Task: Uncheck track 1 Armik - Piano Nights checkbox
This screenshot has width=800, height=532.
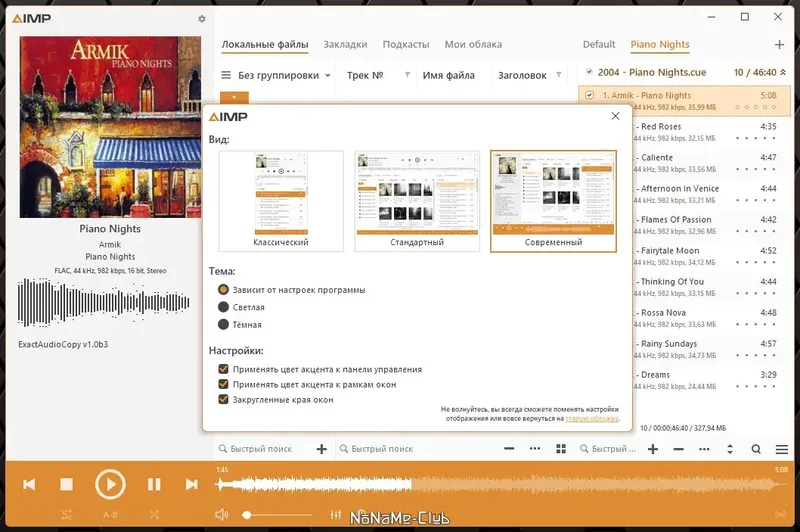Action: coord(589,95)
